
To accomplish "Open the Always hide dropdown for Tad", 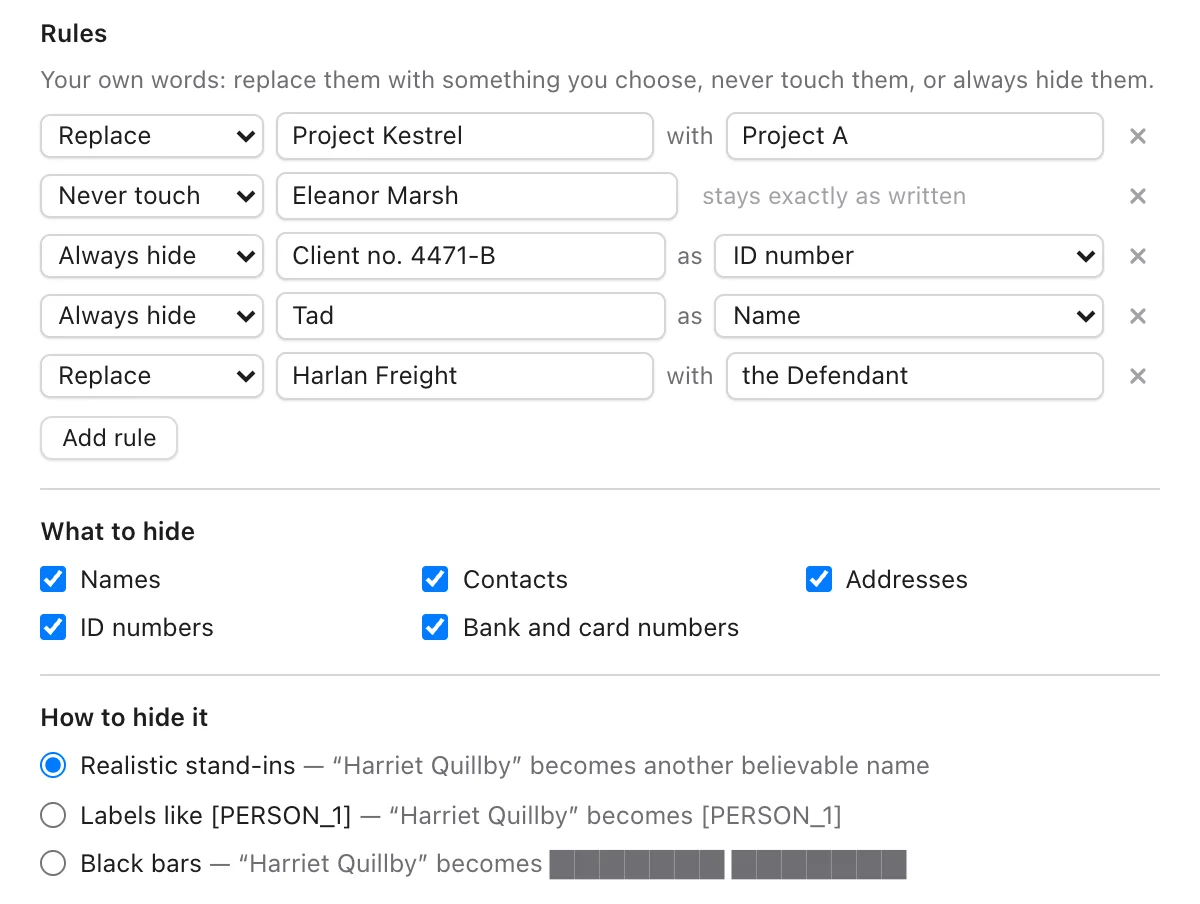I will pyautogui.click(x=152, y=316).
